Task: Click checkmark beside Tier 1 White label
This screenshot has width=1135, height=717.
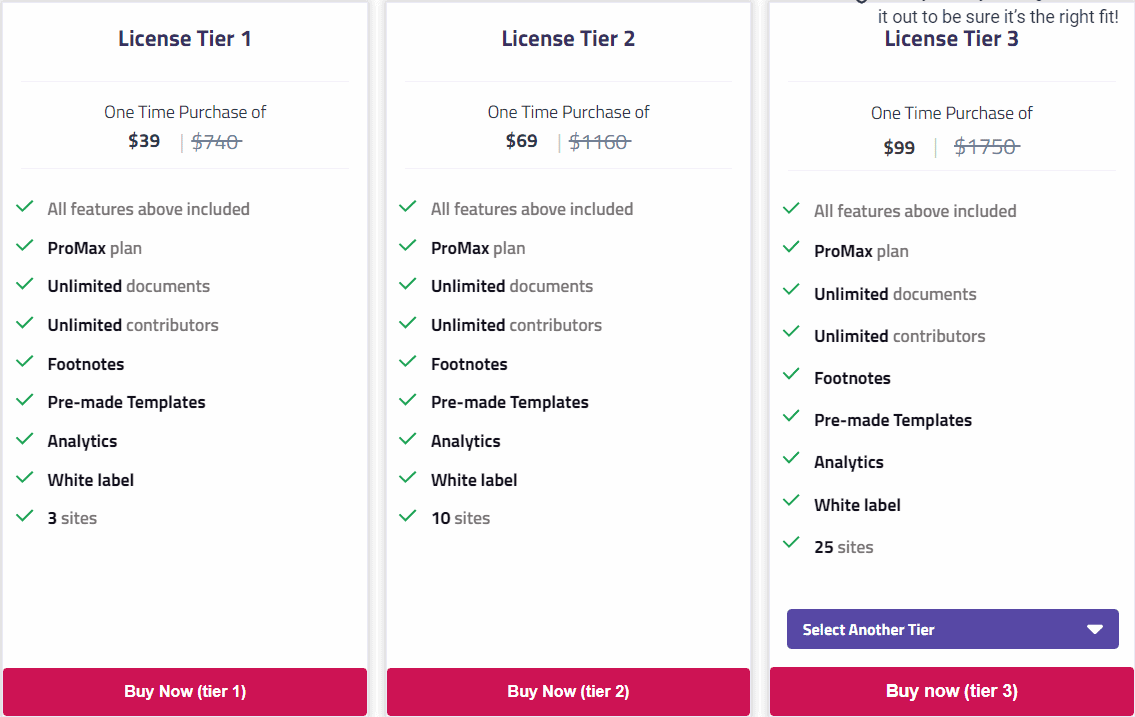Action: [x=25, y=478]
